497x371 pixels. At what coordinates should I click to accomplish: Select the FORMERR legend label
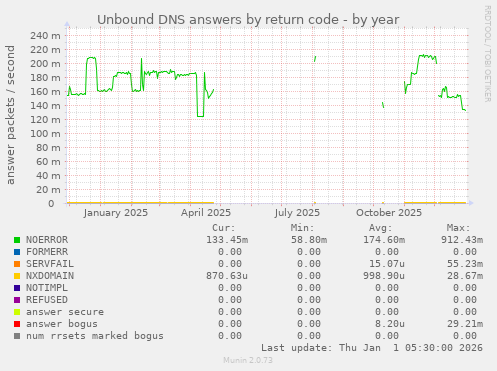tap(47, 252)
